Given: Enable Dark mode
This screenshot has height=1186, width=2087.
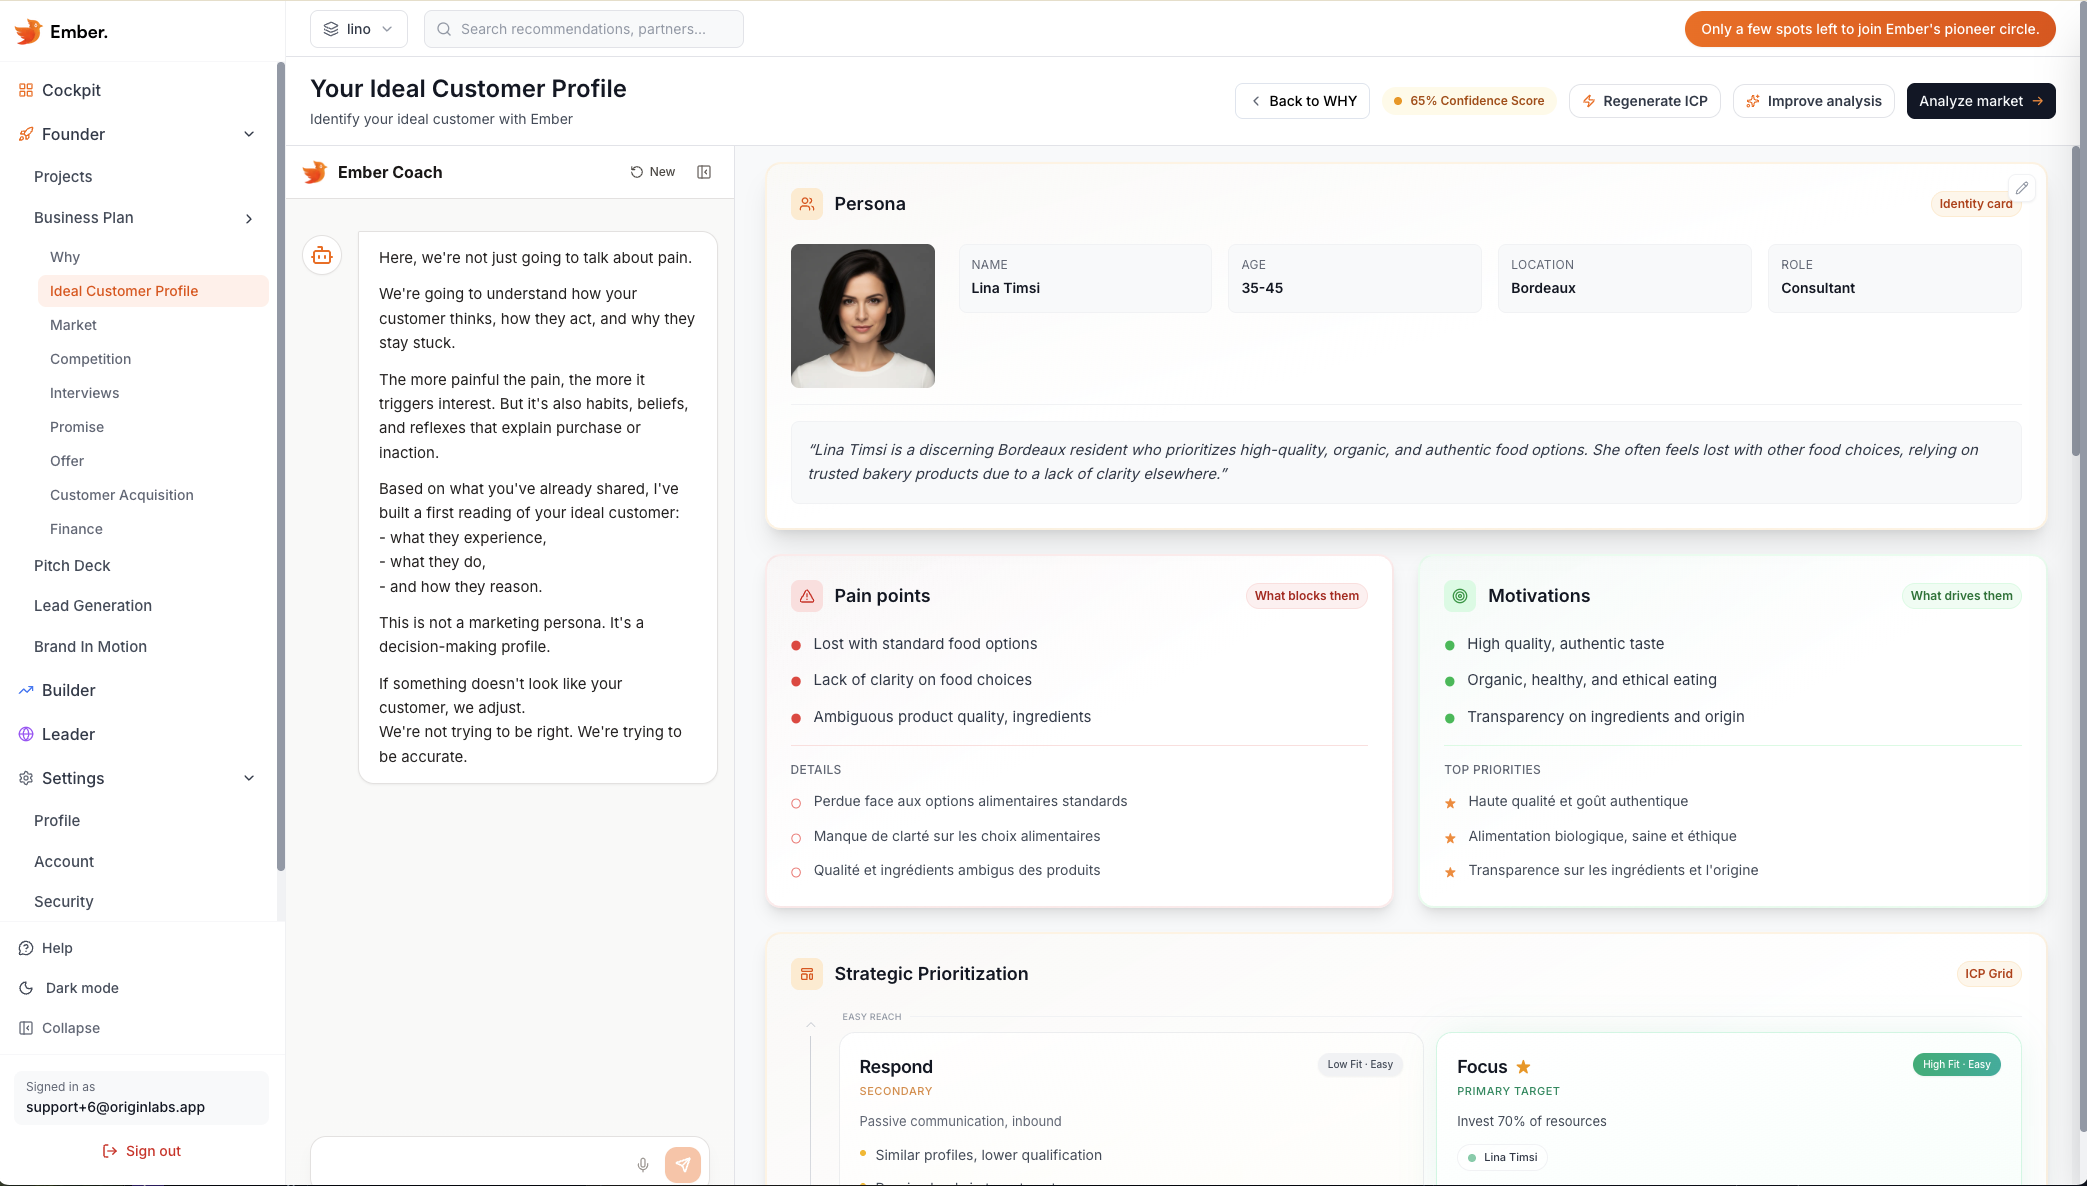Looking at the screenshot, I should click(80, 988).
